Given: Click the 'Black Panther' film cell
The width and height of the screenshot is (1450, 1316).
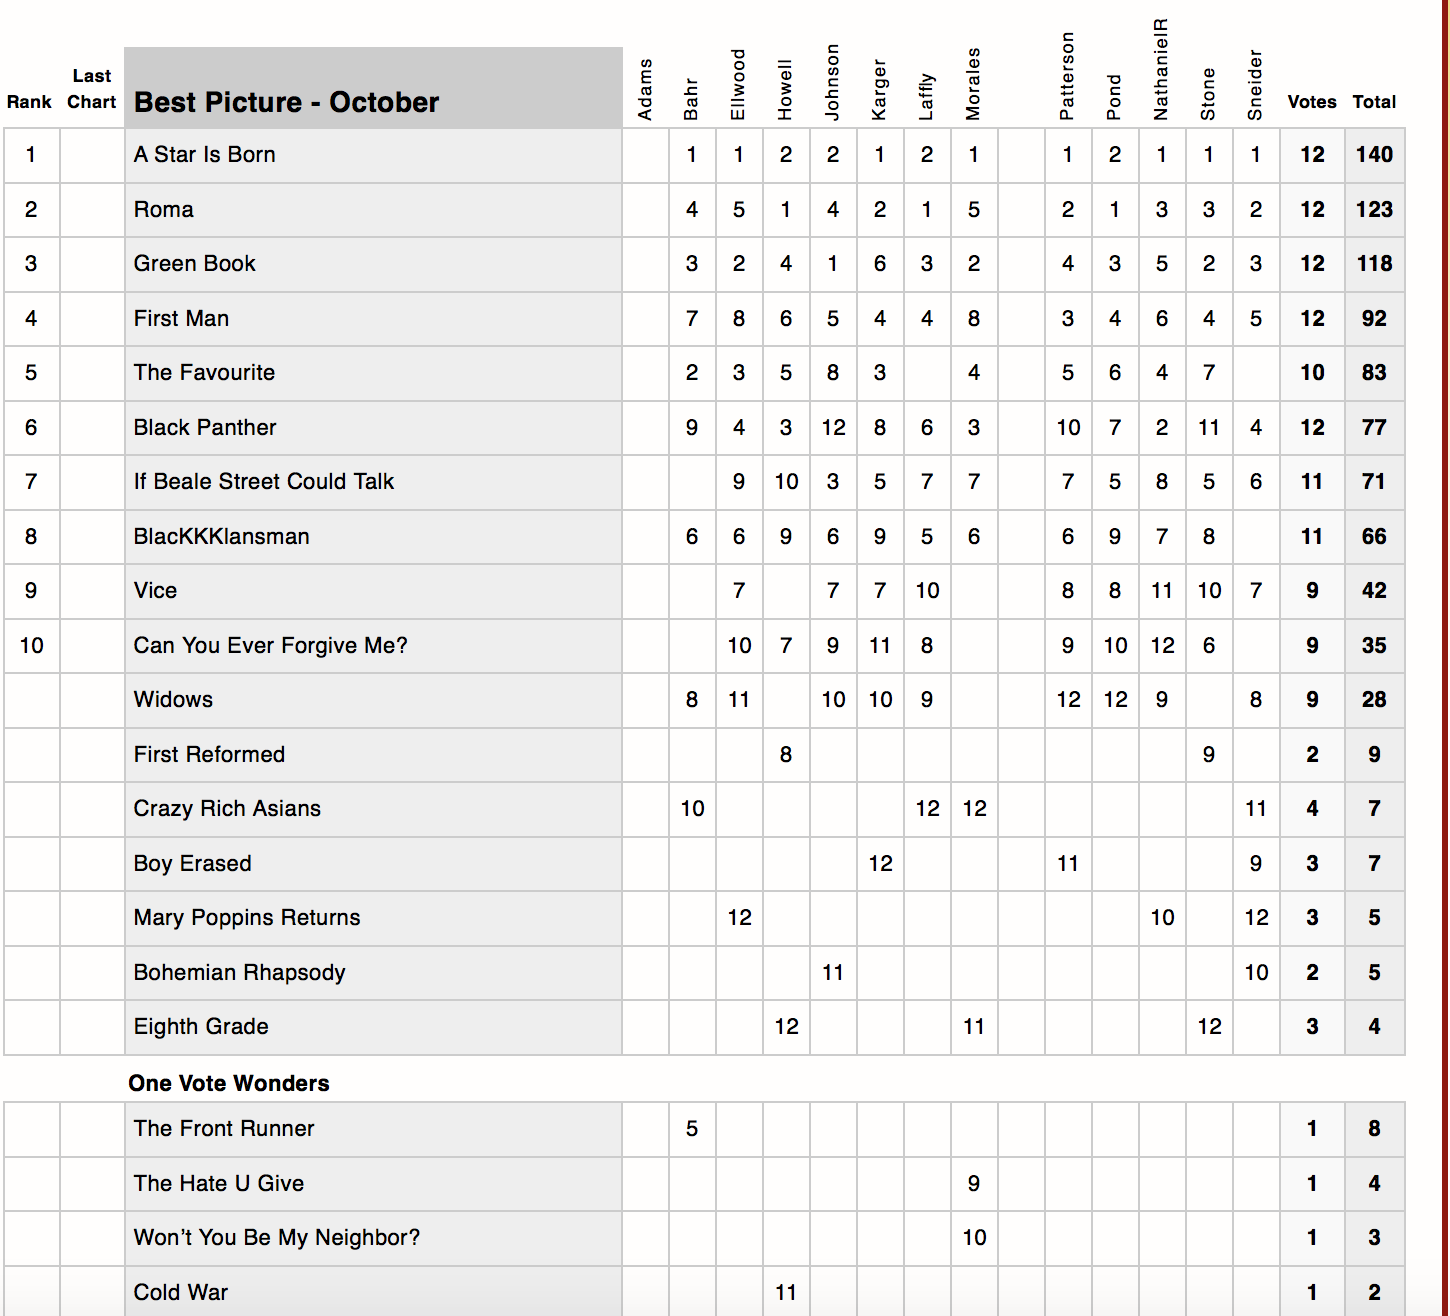Looking at the screenshot, I should pos(205,428).
